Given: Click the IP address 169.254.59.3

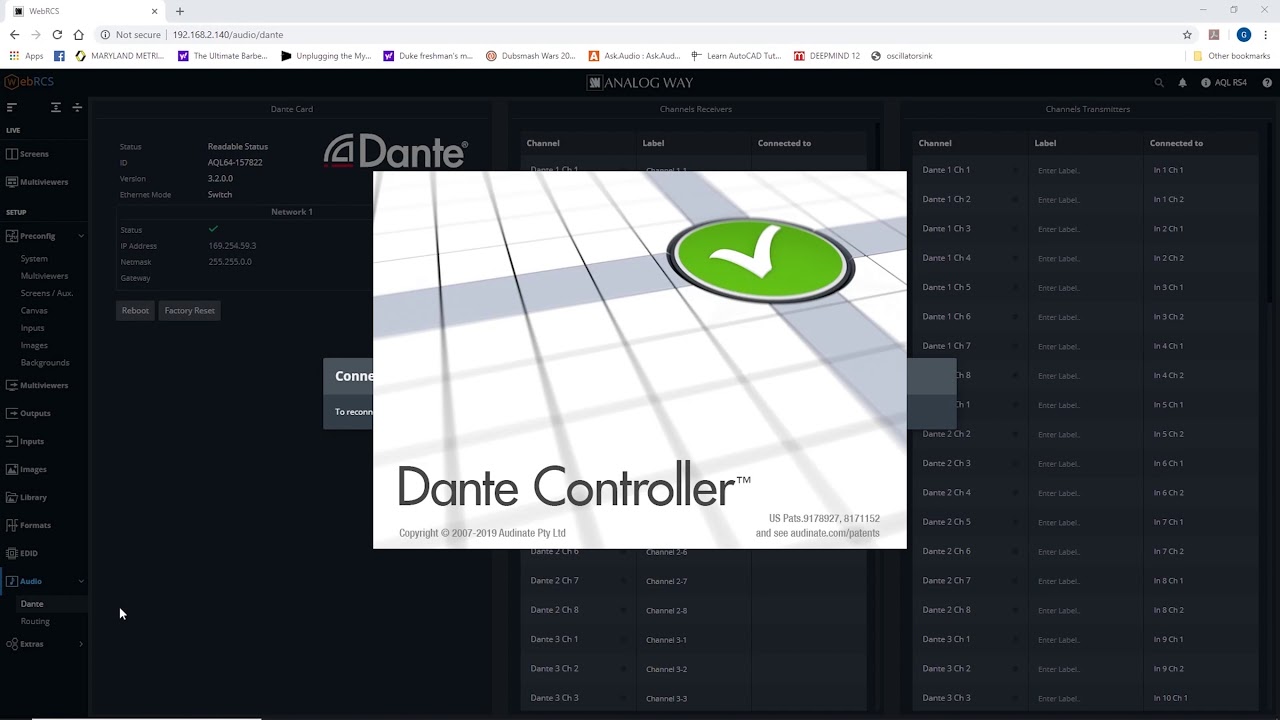Looking at the screenshot, I should (232, 246).
